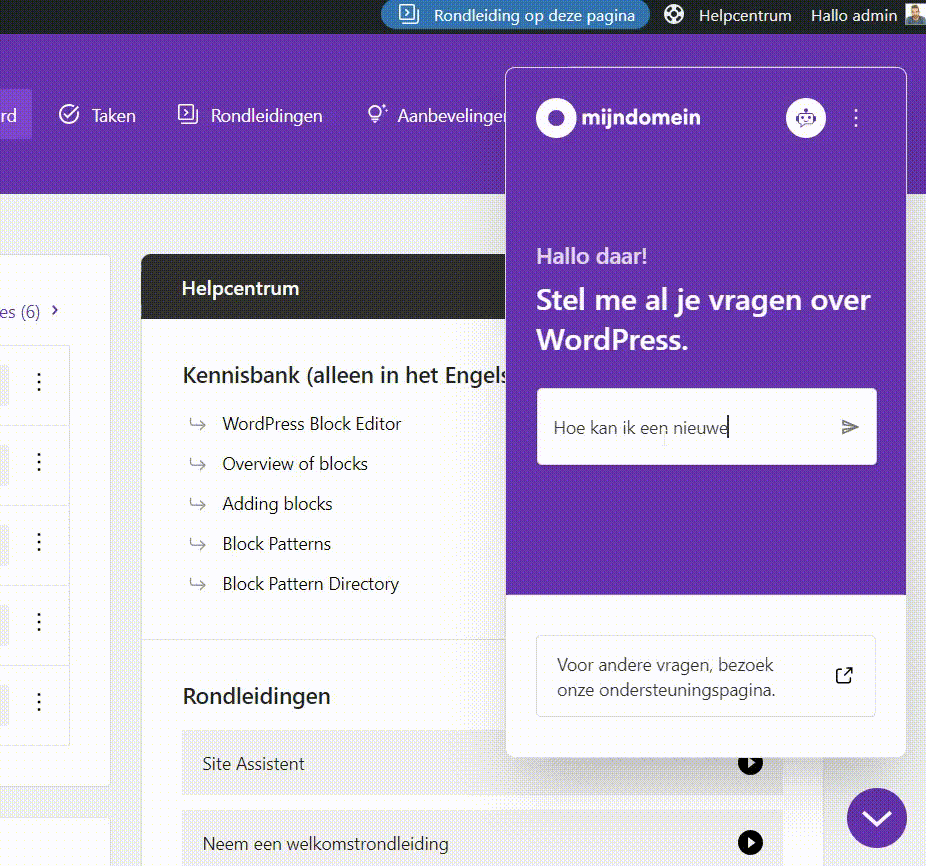Open the chat panel three-dot menu
The height and width of the screenshot is (866, 926).
(x=856, y=118)
